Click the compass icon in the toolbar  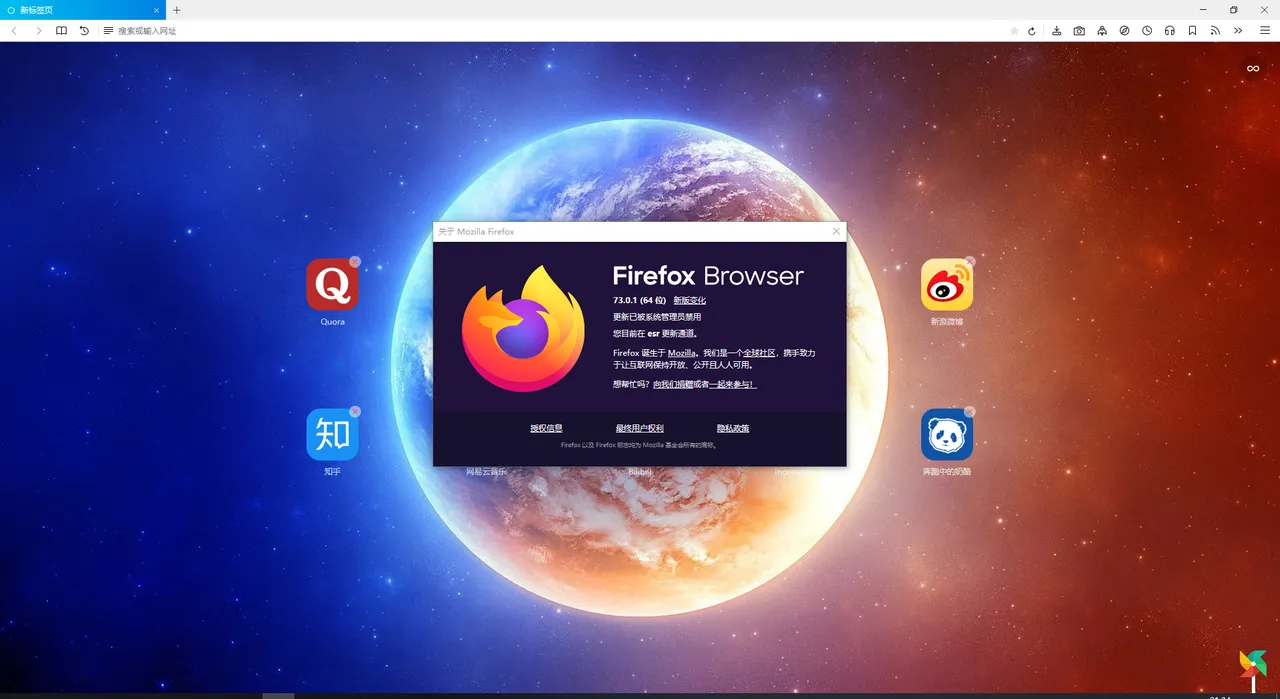point(1125,31)
